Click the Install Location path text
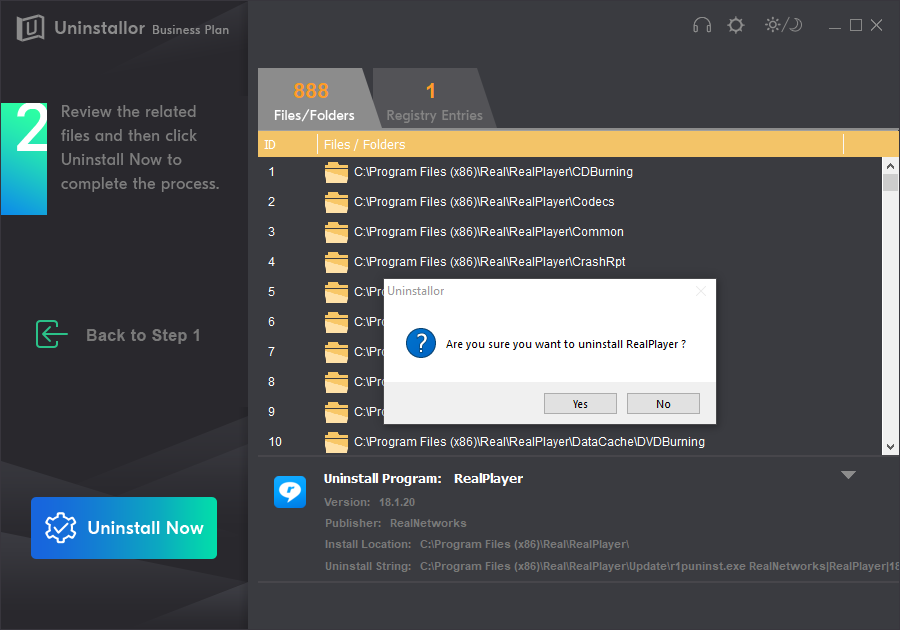The image size is (900, 630). (525, 544)
